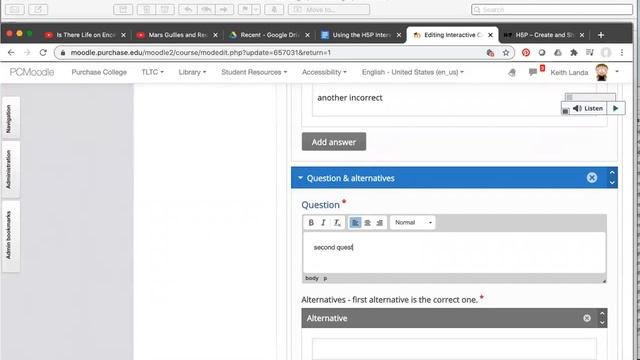The width and height of the screenshot is (640, 360).
Task: Open the Chrome three-dot menu
Action: [x=622, y=53]
